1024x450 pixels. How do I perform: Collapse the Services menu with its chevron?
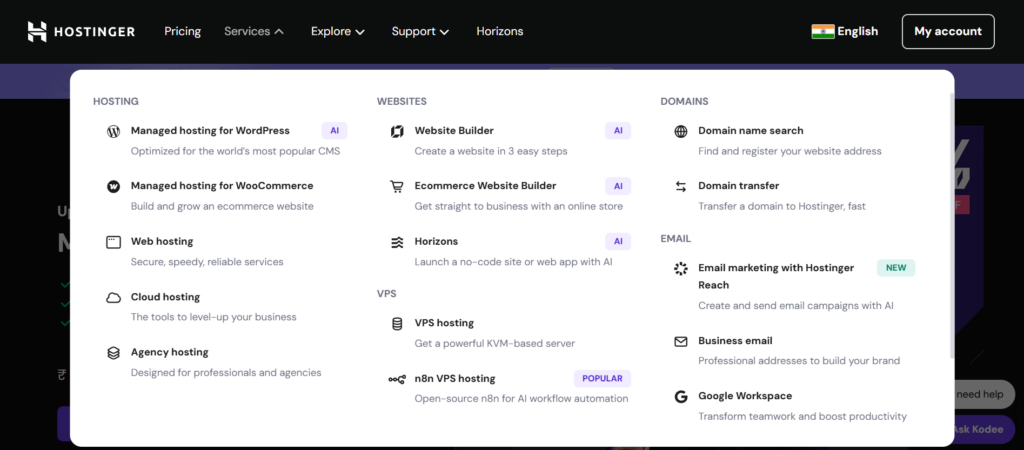click(x=279, y=31)
